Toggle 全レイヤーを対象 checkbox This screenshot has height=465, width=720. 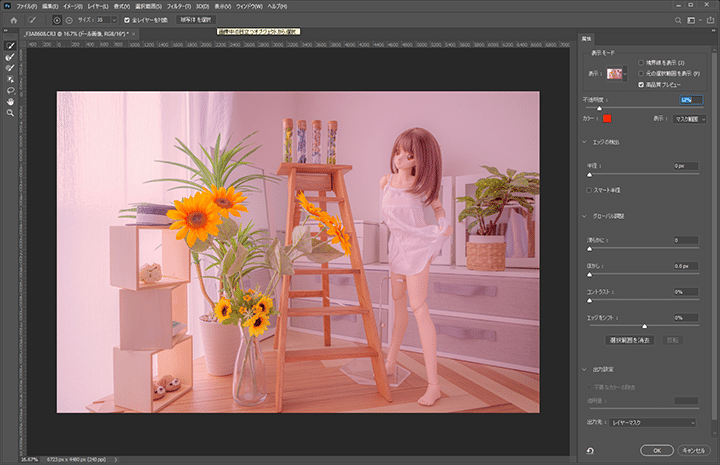[x=127, y=20]
